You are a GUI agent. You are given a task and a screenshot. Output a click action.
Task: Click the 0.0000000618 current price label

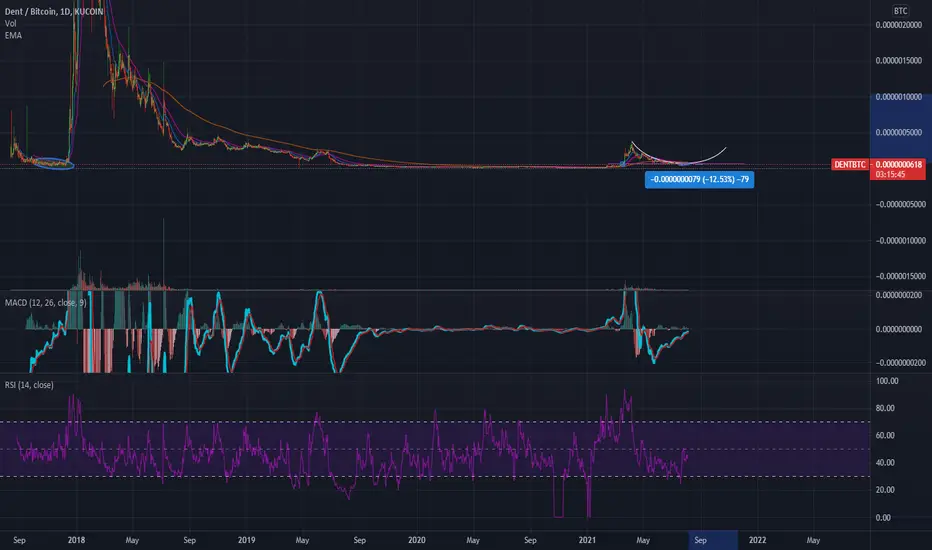899,164
